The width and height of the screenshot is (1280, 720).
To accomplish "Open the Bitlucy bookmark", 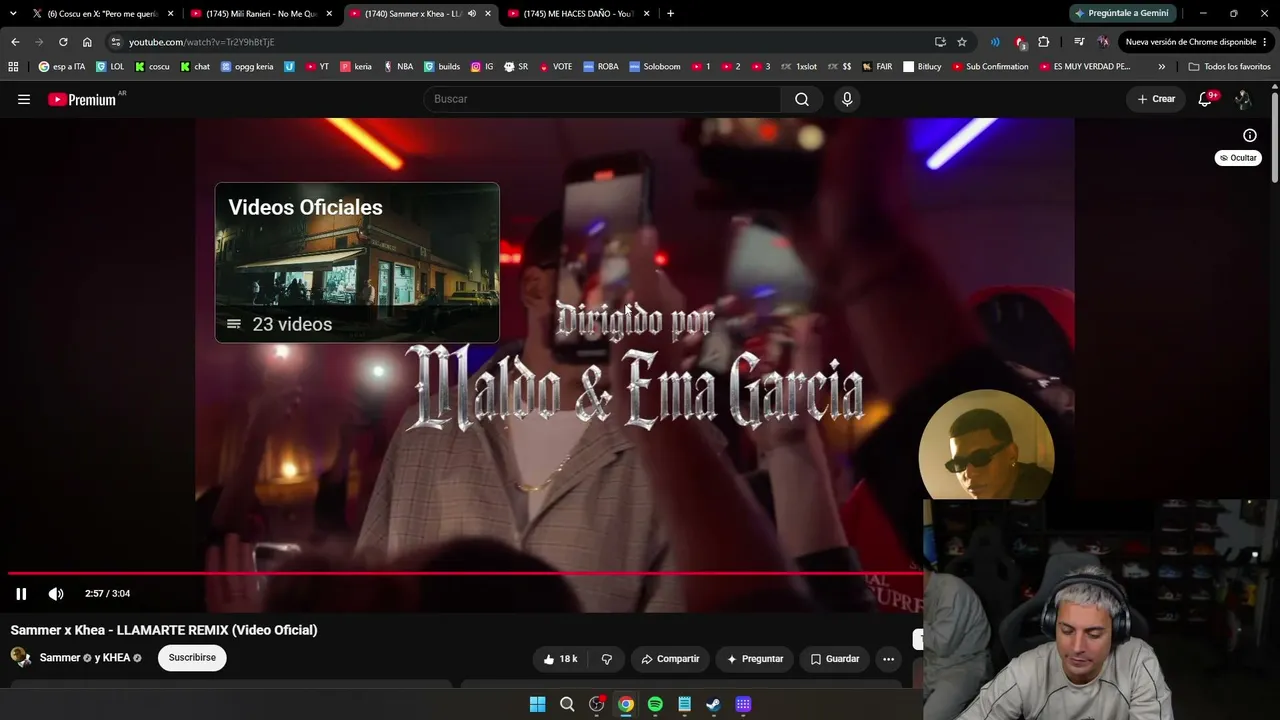I will (x=922, y=66).
